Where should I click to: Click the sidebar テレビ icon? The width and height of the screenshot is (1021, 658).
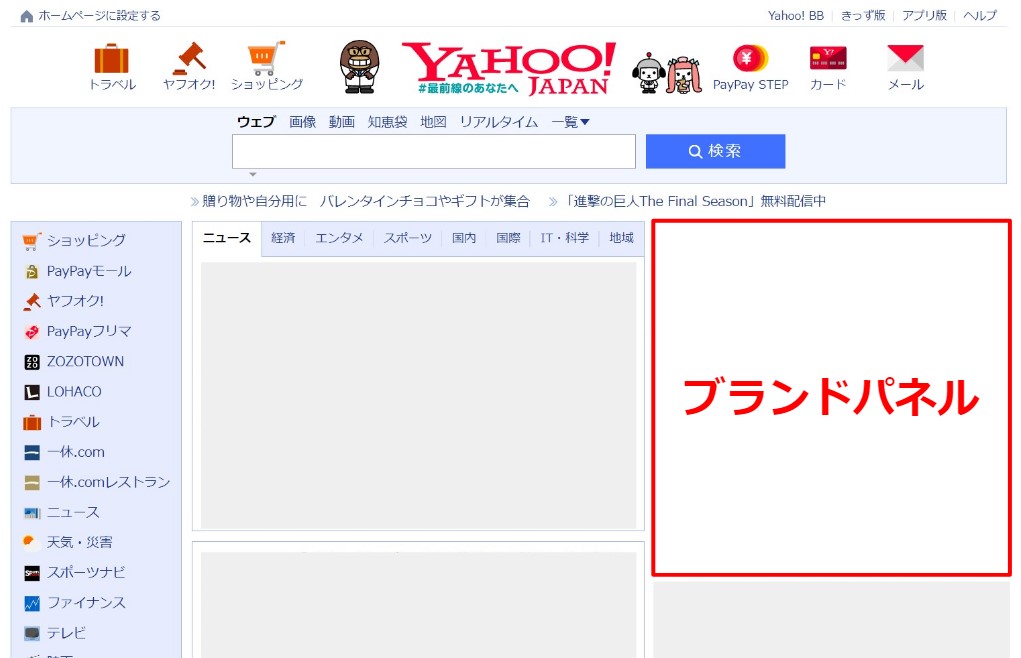click(32, 633)
